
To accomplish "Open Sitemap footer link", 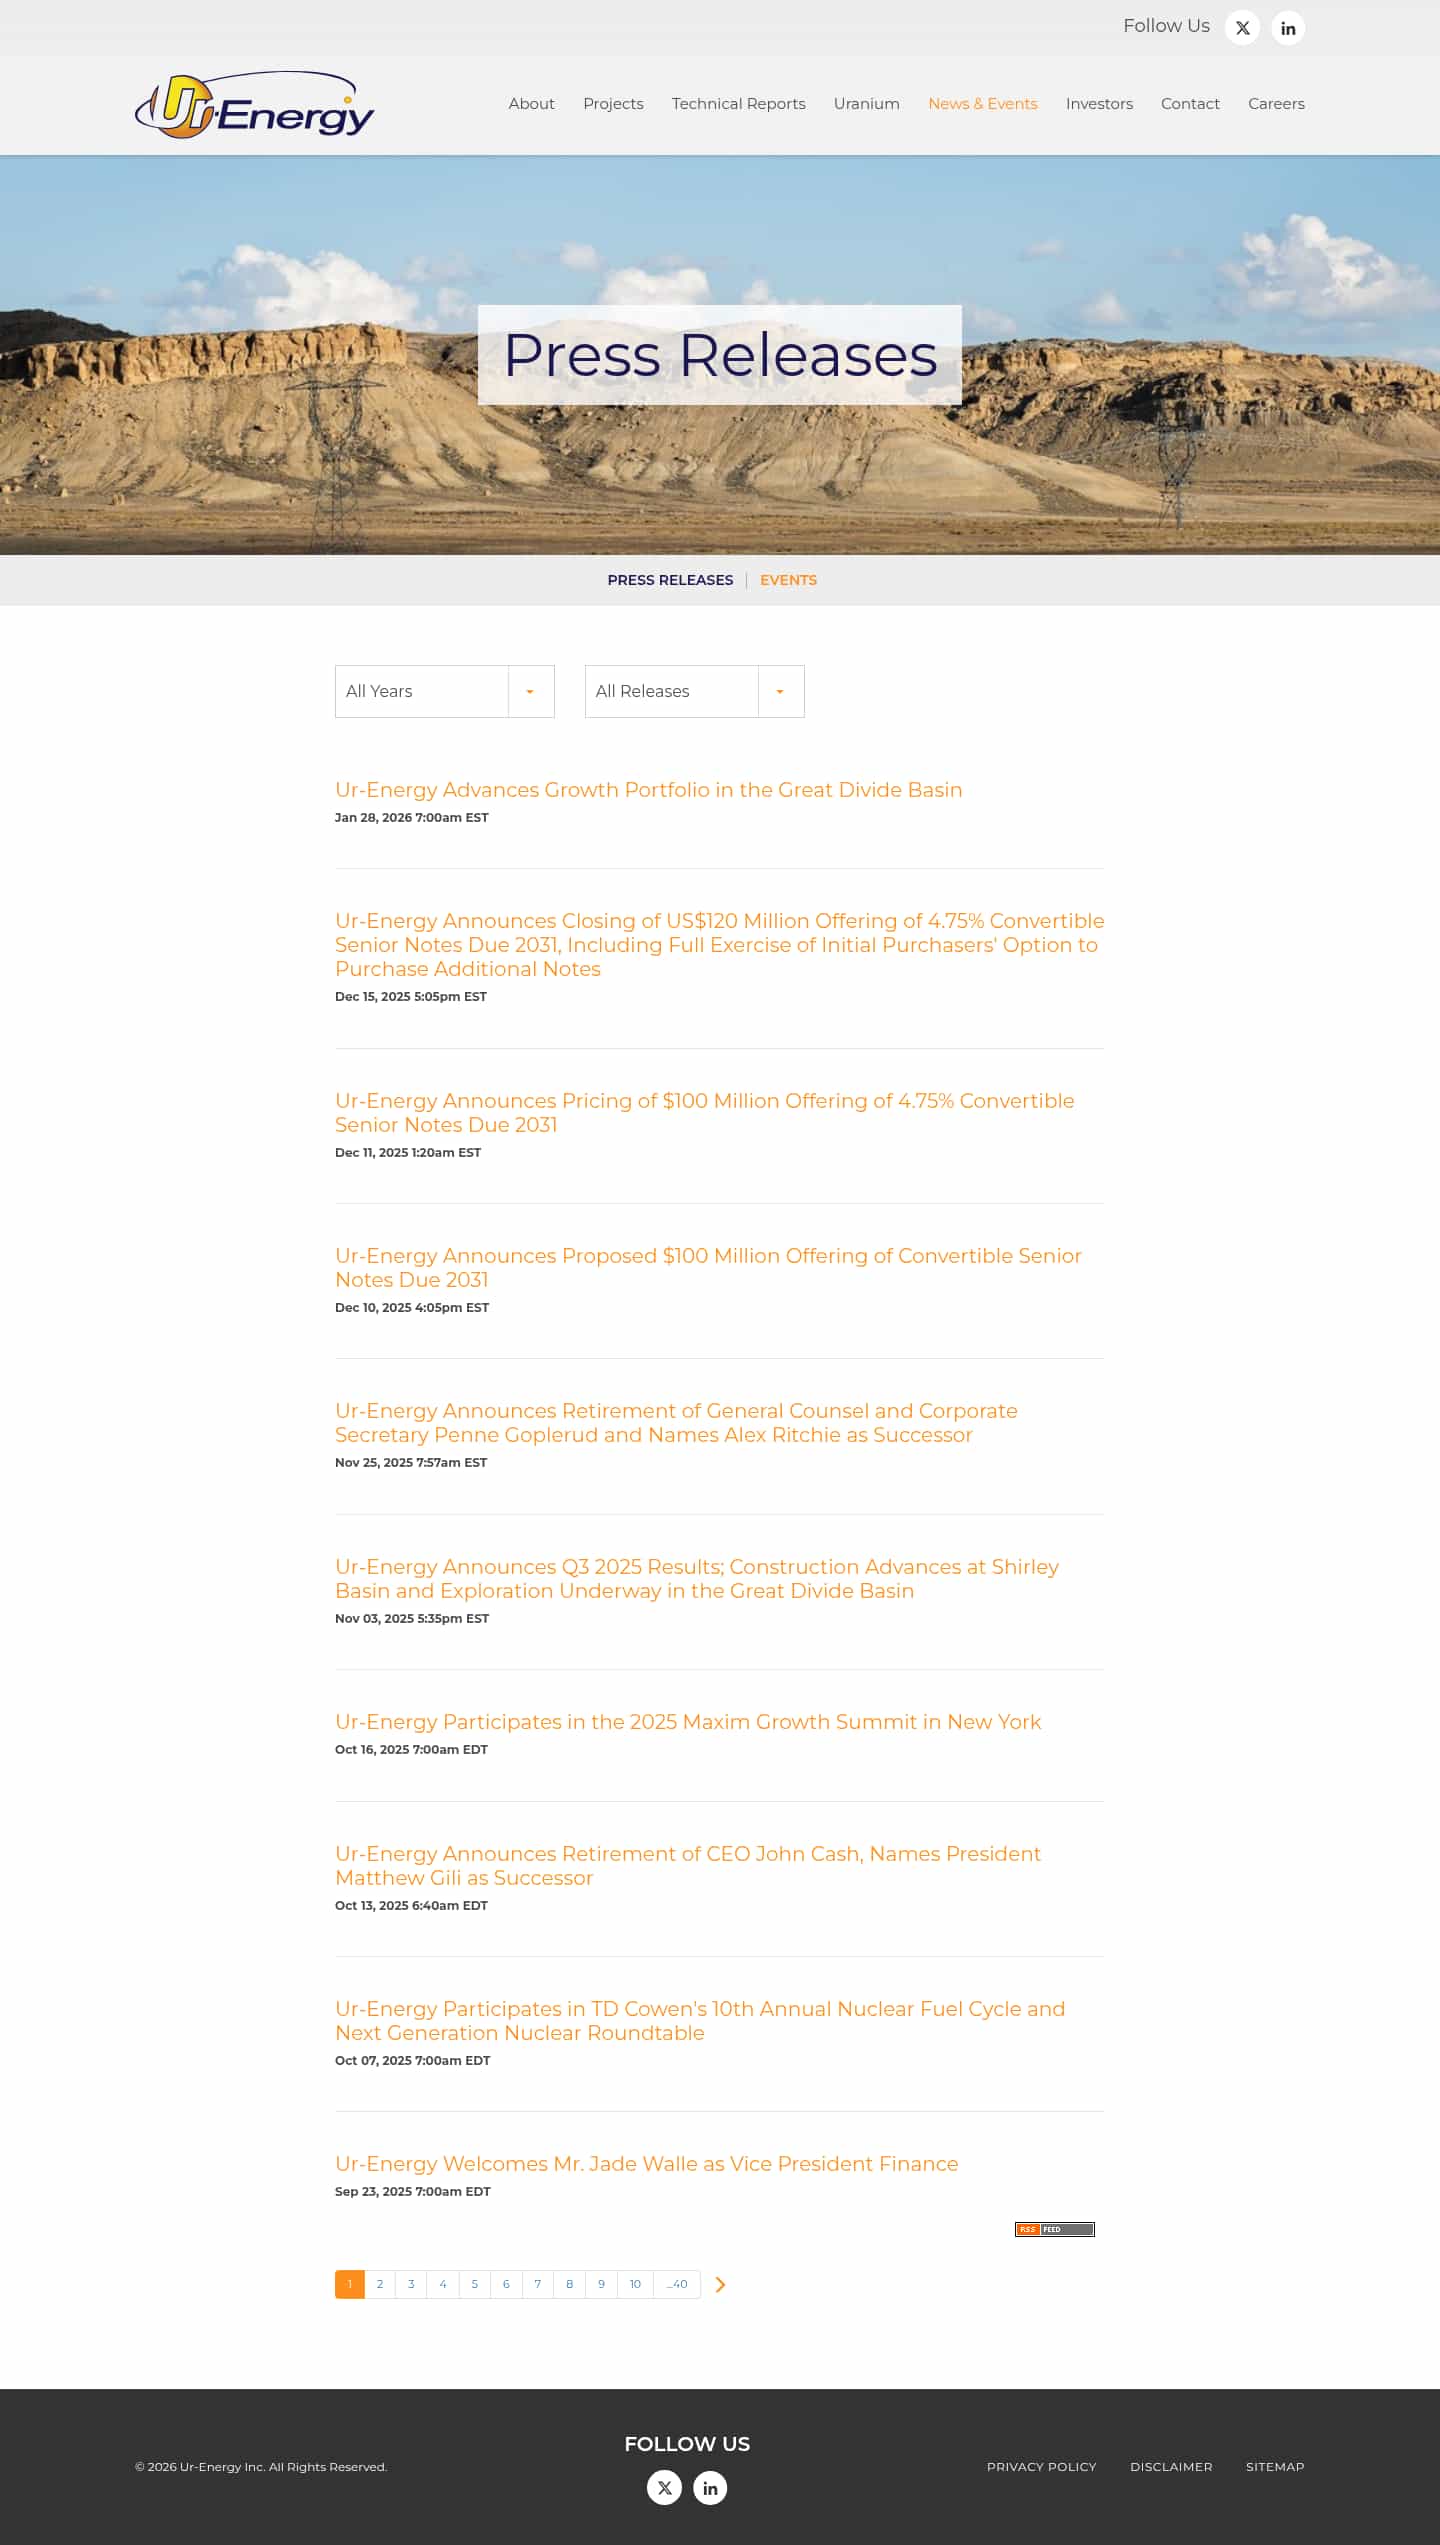I will [1275, 2467].
